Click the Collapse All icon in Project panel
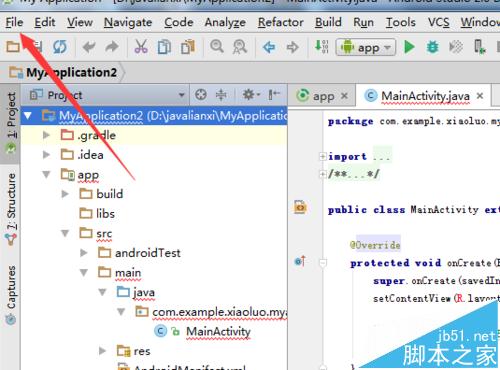500x370 pixels. point(221,95)
